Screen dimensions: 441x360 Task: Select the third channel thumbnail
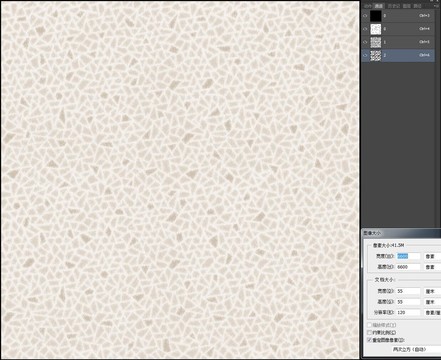coord(376,42)
